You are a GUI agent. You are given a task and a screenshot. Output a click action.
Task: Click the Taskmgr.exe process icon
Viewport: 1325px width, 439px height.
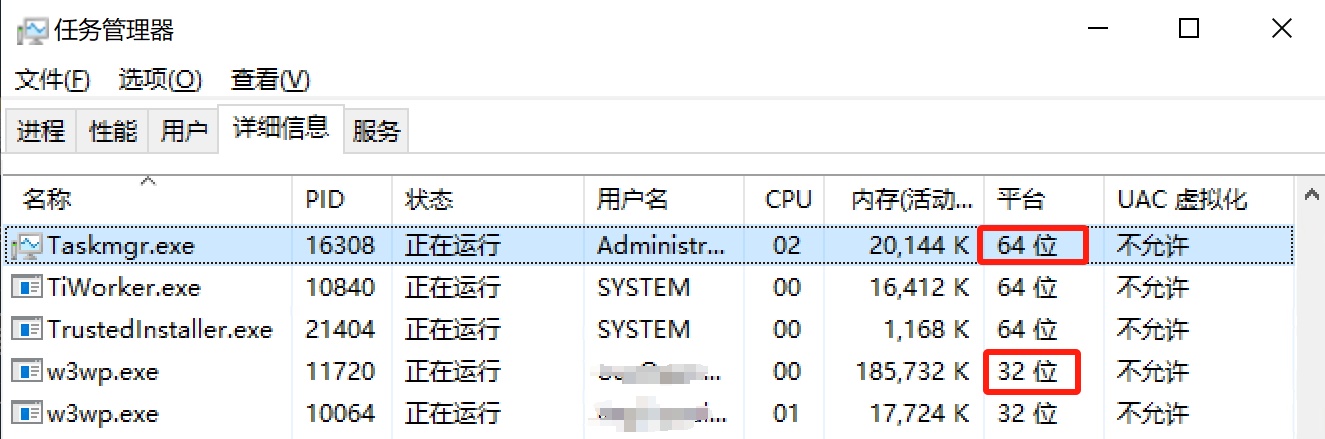[28, 245]
